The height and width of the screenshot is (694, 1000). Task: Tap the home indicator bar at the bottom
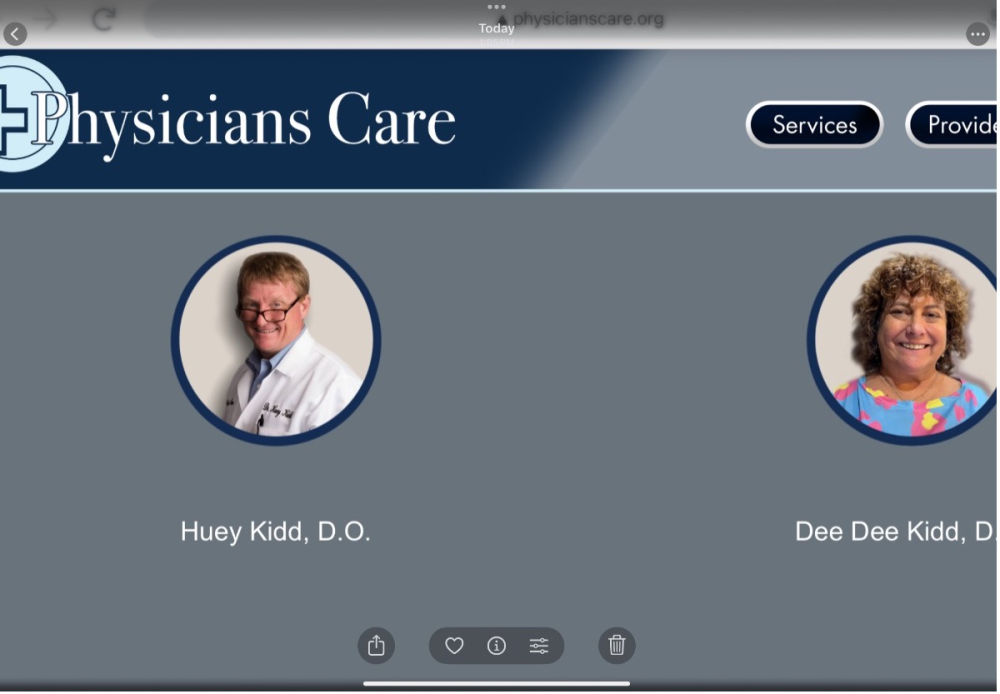click(497, 684)
